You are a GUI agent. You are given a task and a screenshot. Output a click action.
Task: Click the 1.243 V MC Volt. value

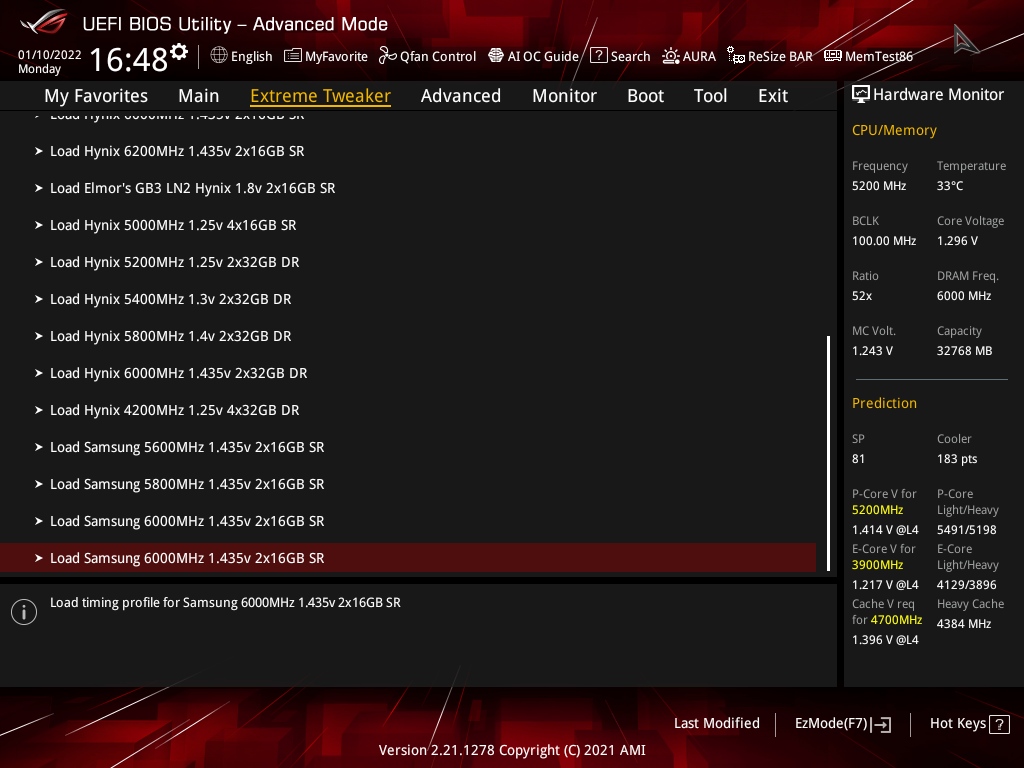pos(872,351)
